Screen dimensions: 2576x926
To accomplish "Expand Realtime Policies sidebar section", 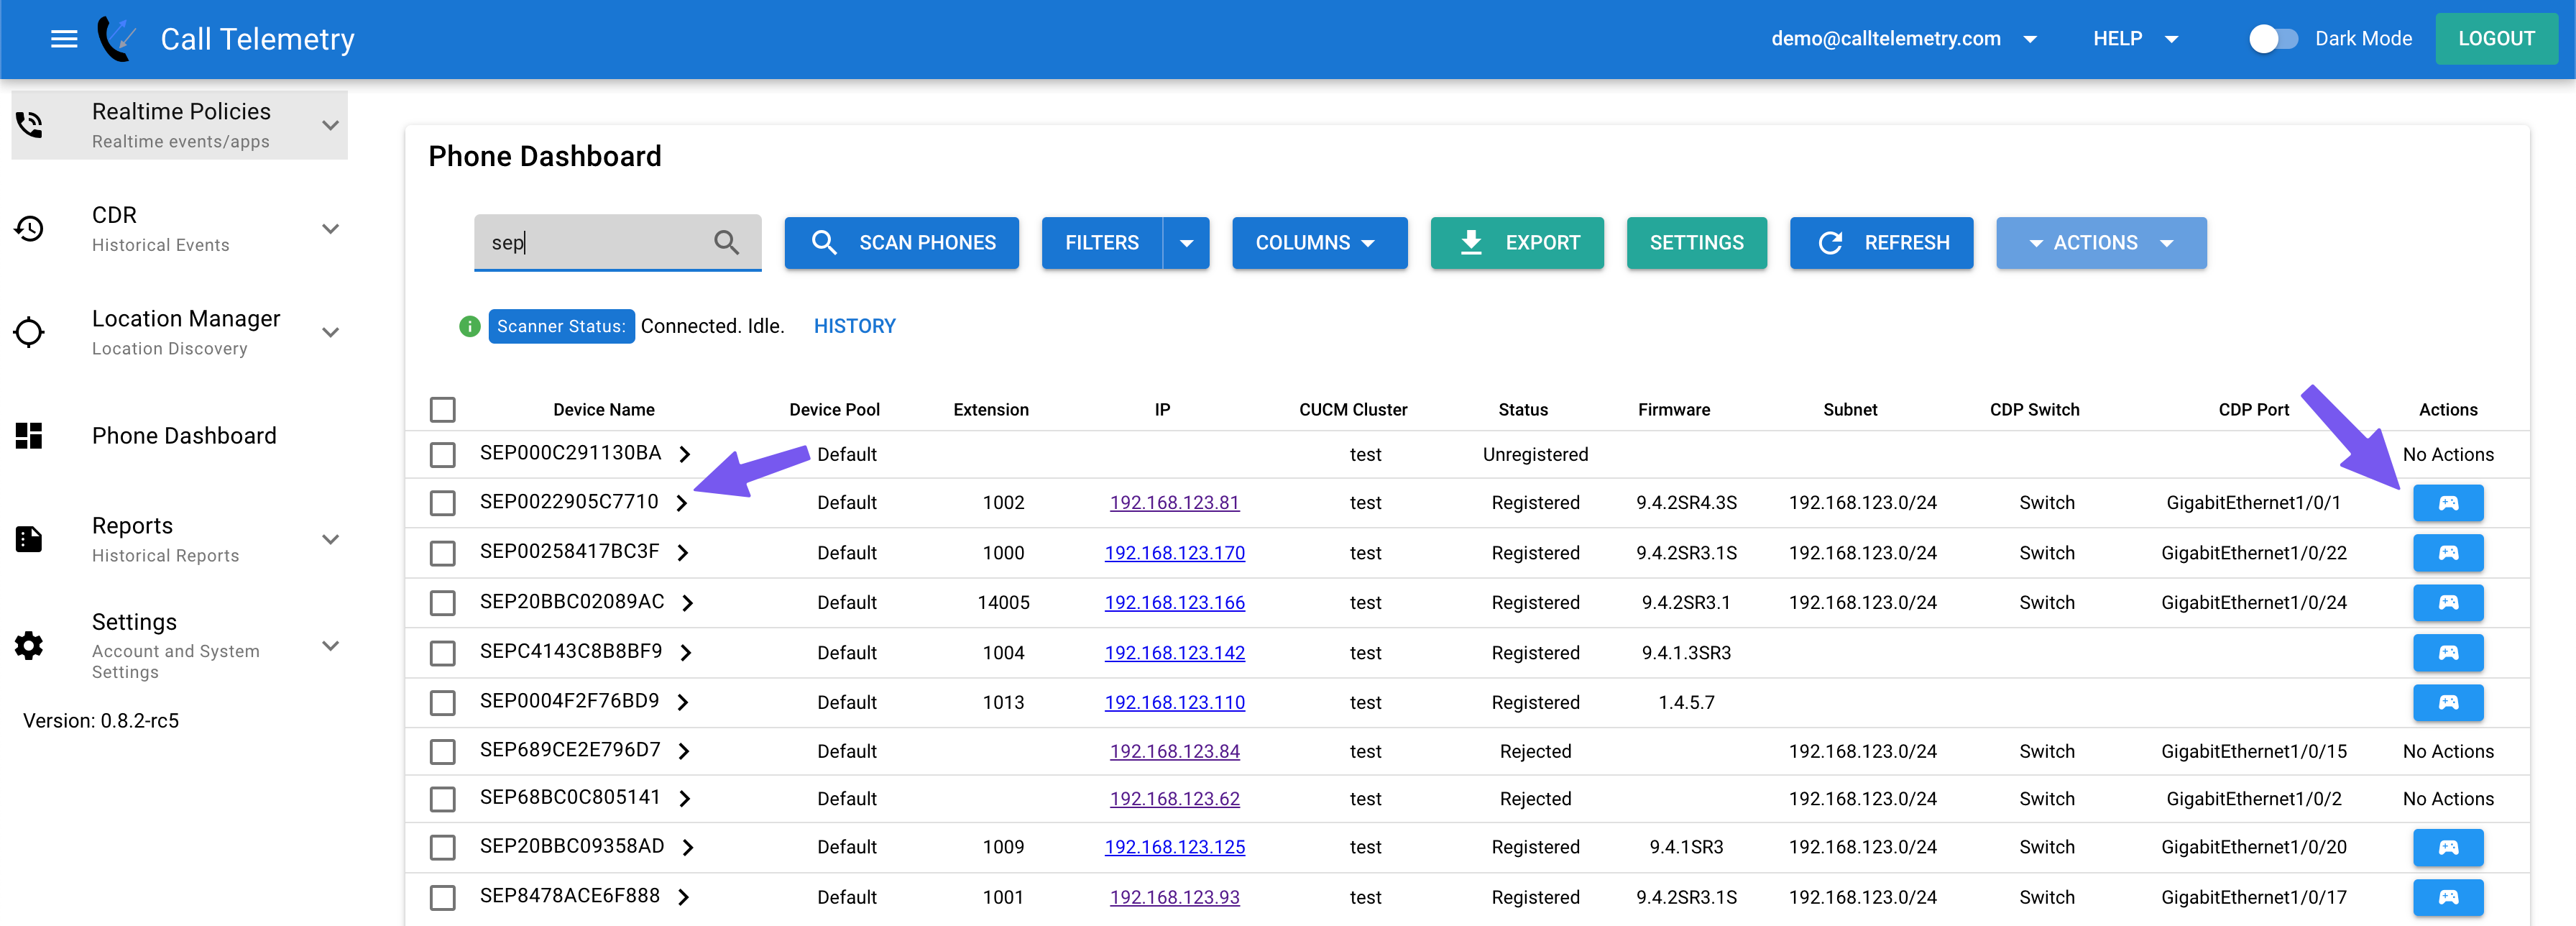I will click(331, 125).
